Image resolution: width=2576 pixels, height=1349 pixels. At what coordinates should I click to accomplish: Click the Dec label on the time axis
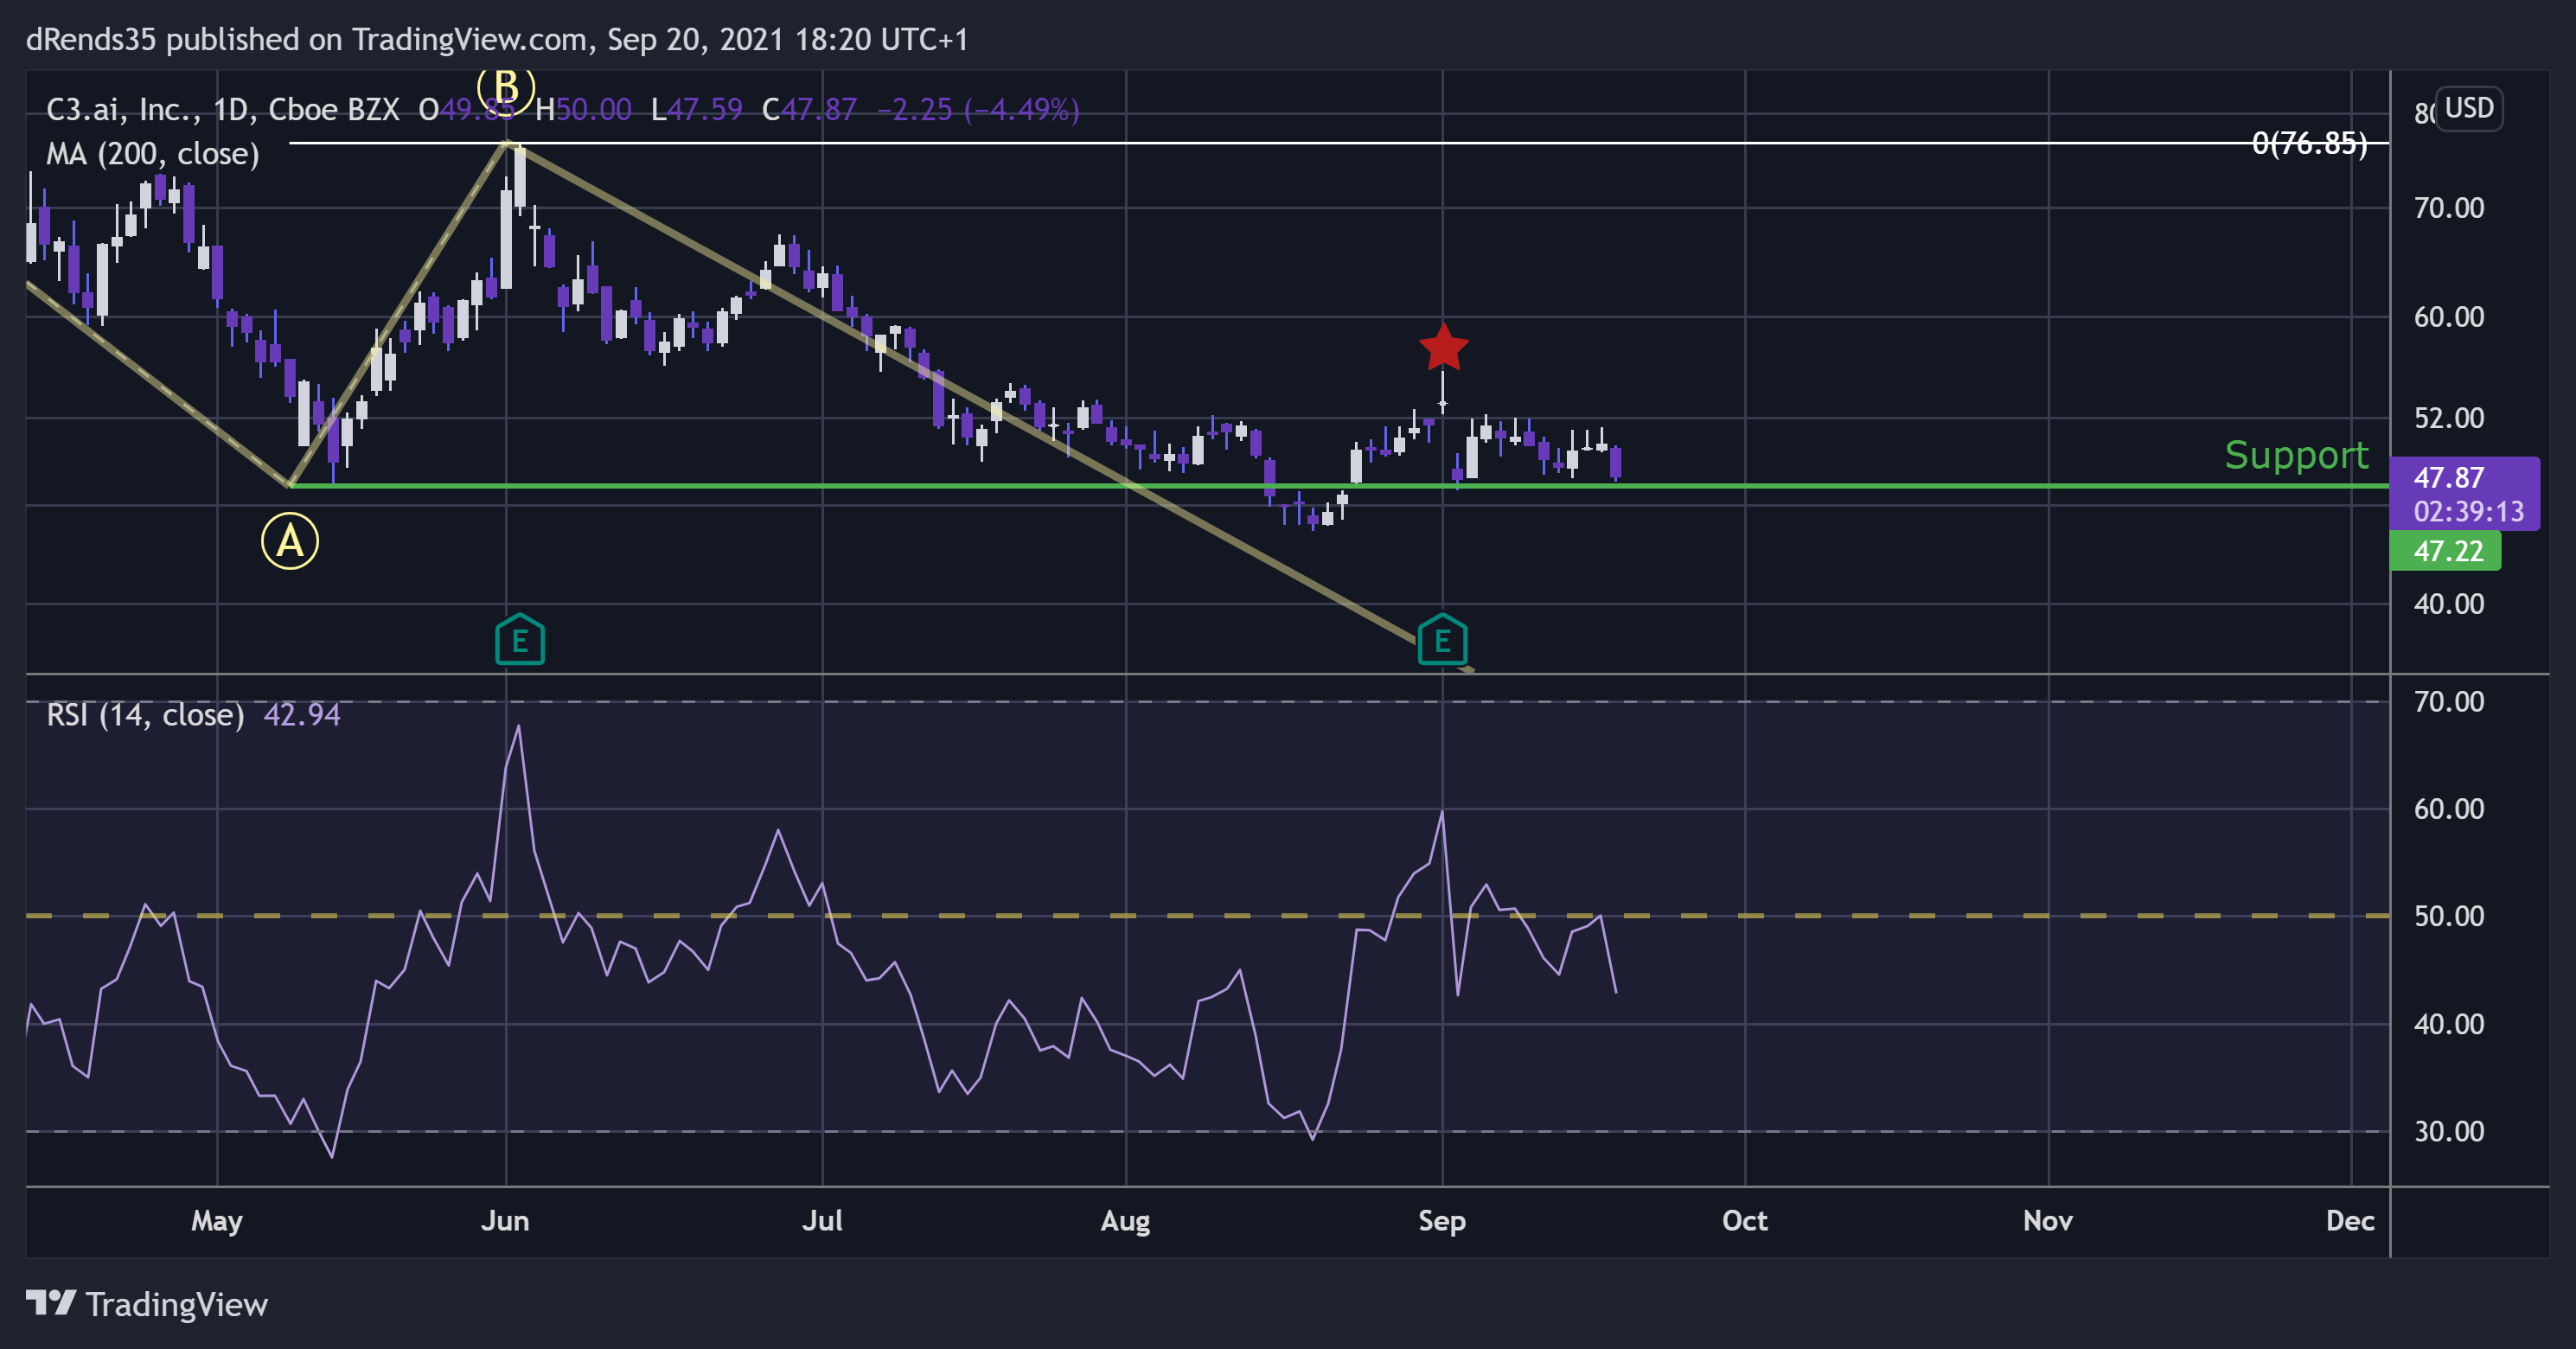(2351, 1221)
